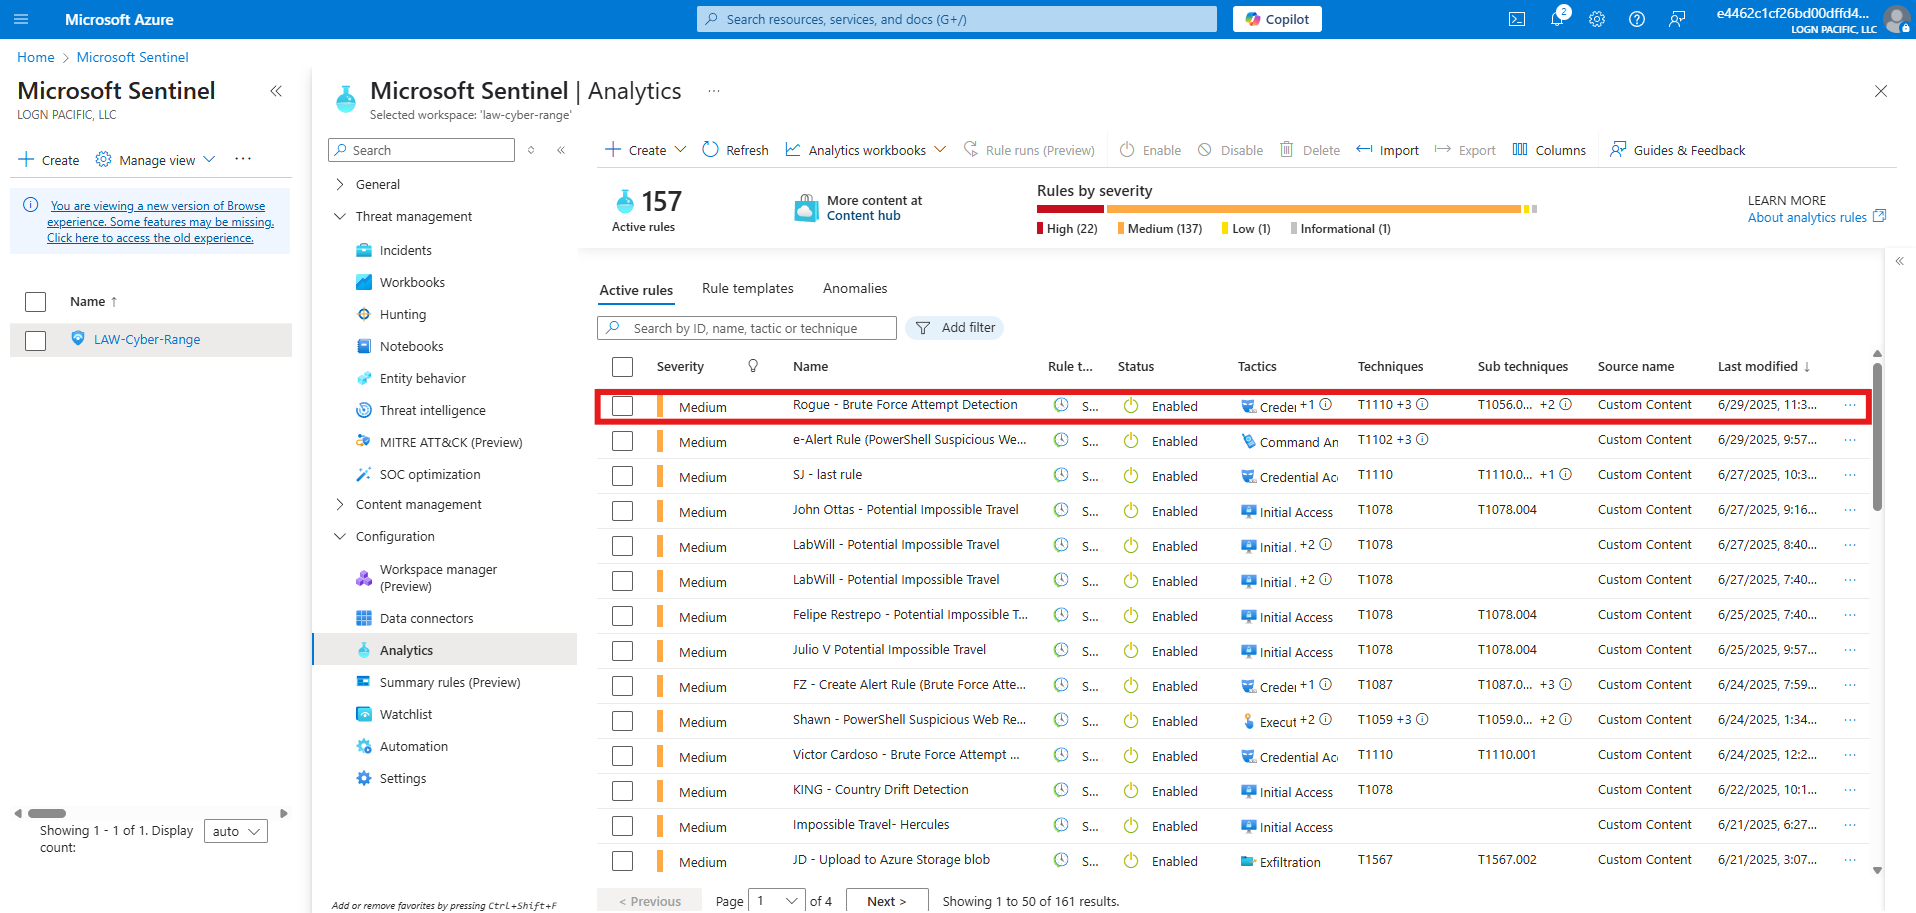Collapse the Microsoft Sentinel workspace pane
1916x913 pixels.
coord(276,91)
